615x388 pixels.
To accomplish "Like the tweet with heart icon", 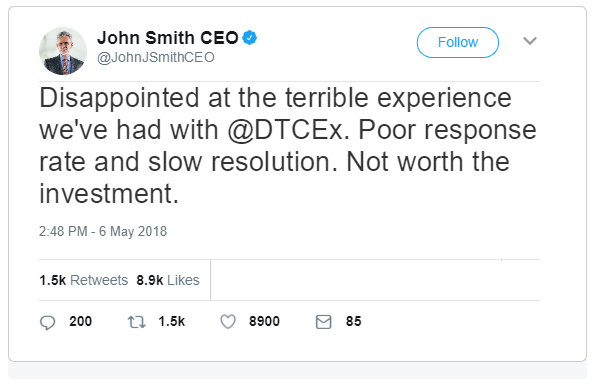I will pyautogui.click(x=228, y=322).
